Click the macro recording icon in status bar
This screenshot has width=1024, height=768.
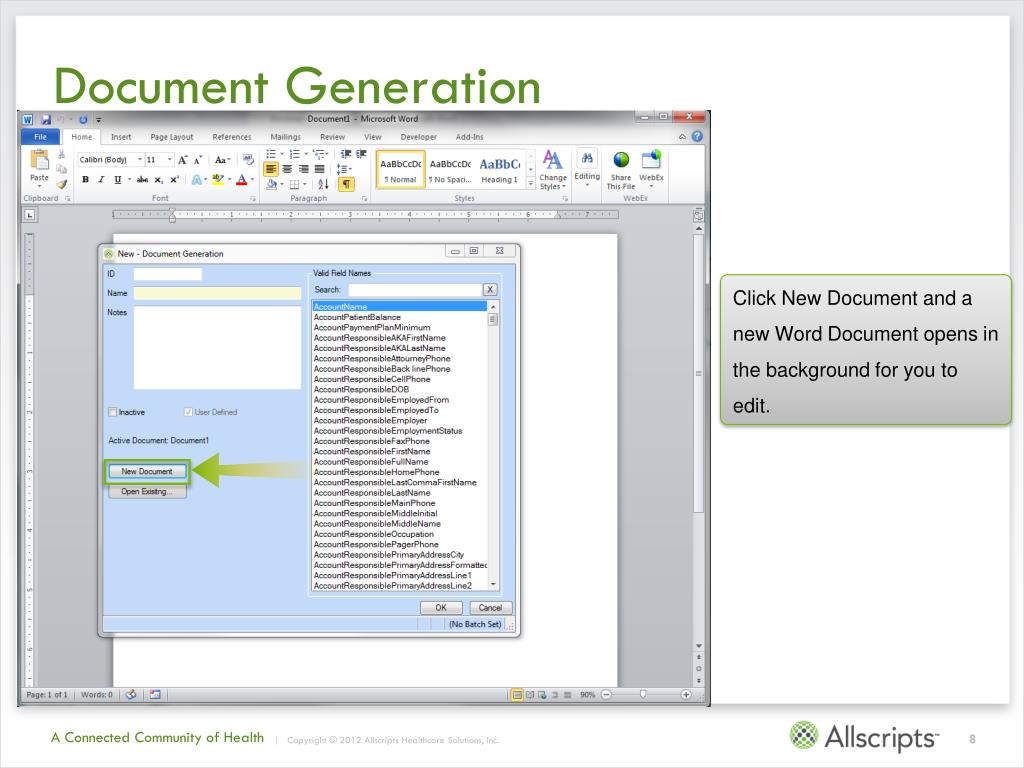point(155,695)
